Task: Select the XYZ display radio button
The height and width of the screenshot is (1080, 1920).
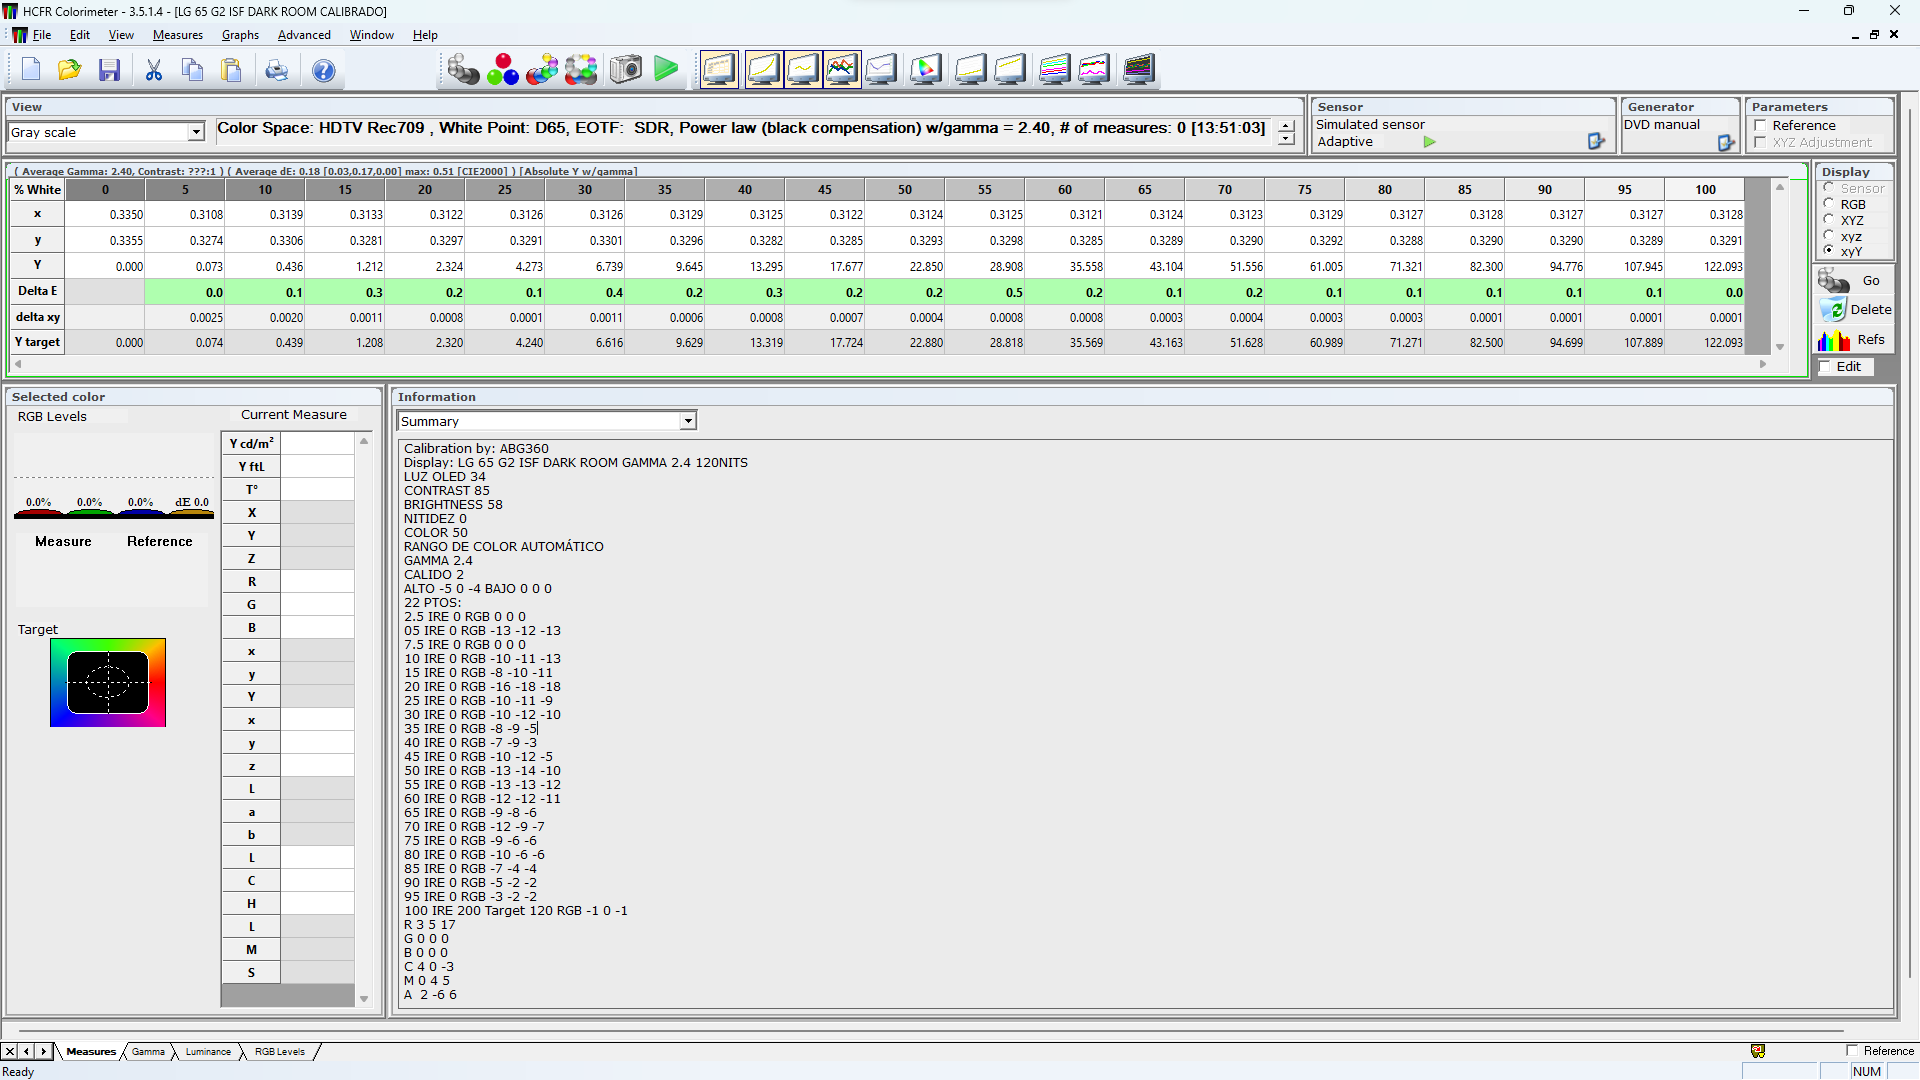Action: pos(1829,220)
